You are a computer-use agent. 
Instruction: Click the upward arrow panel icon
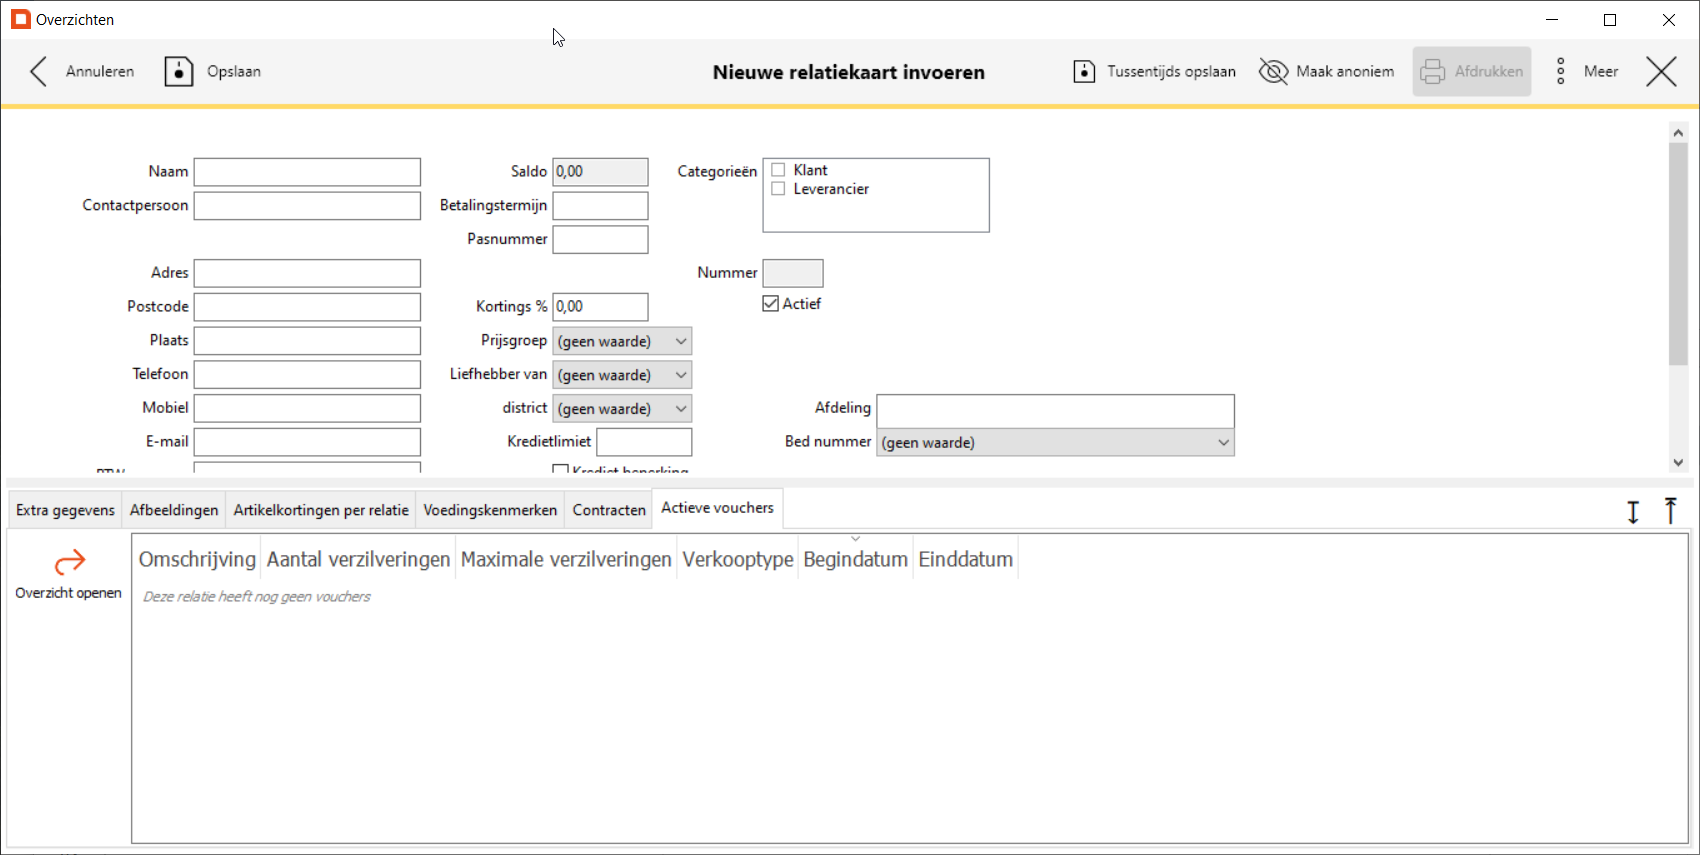[x=1670, y=511]
